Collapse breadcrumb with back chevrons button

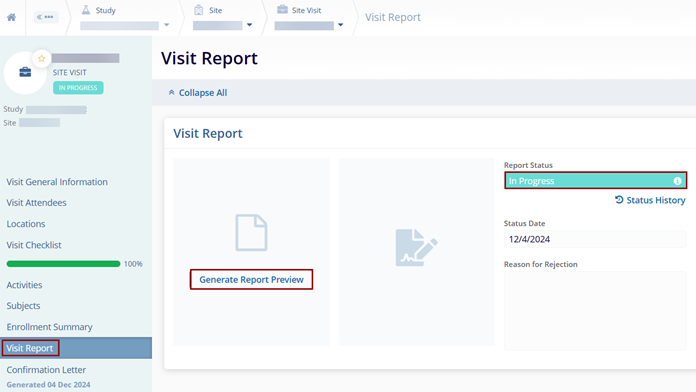tap(46, 17)
